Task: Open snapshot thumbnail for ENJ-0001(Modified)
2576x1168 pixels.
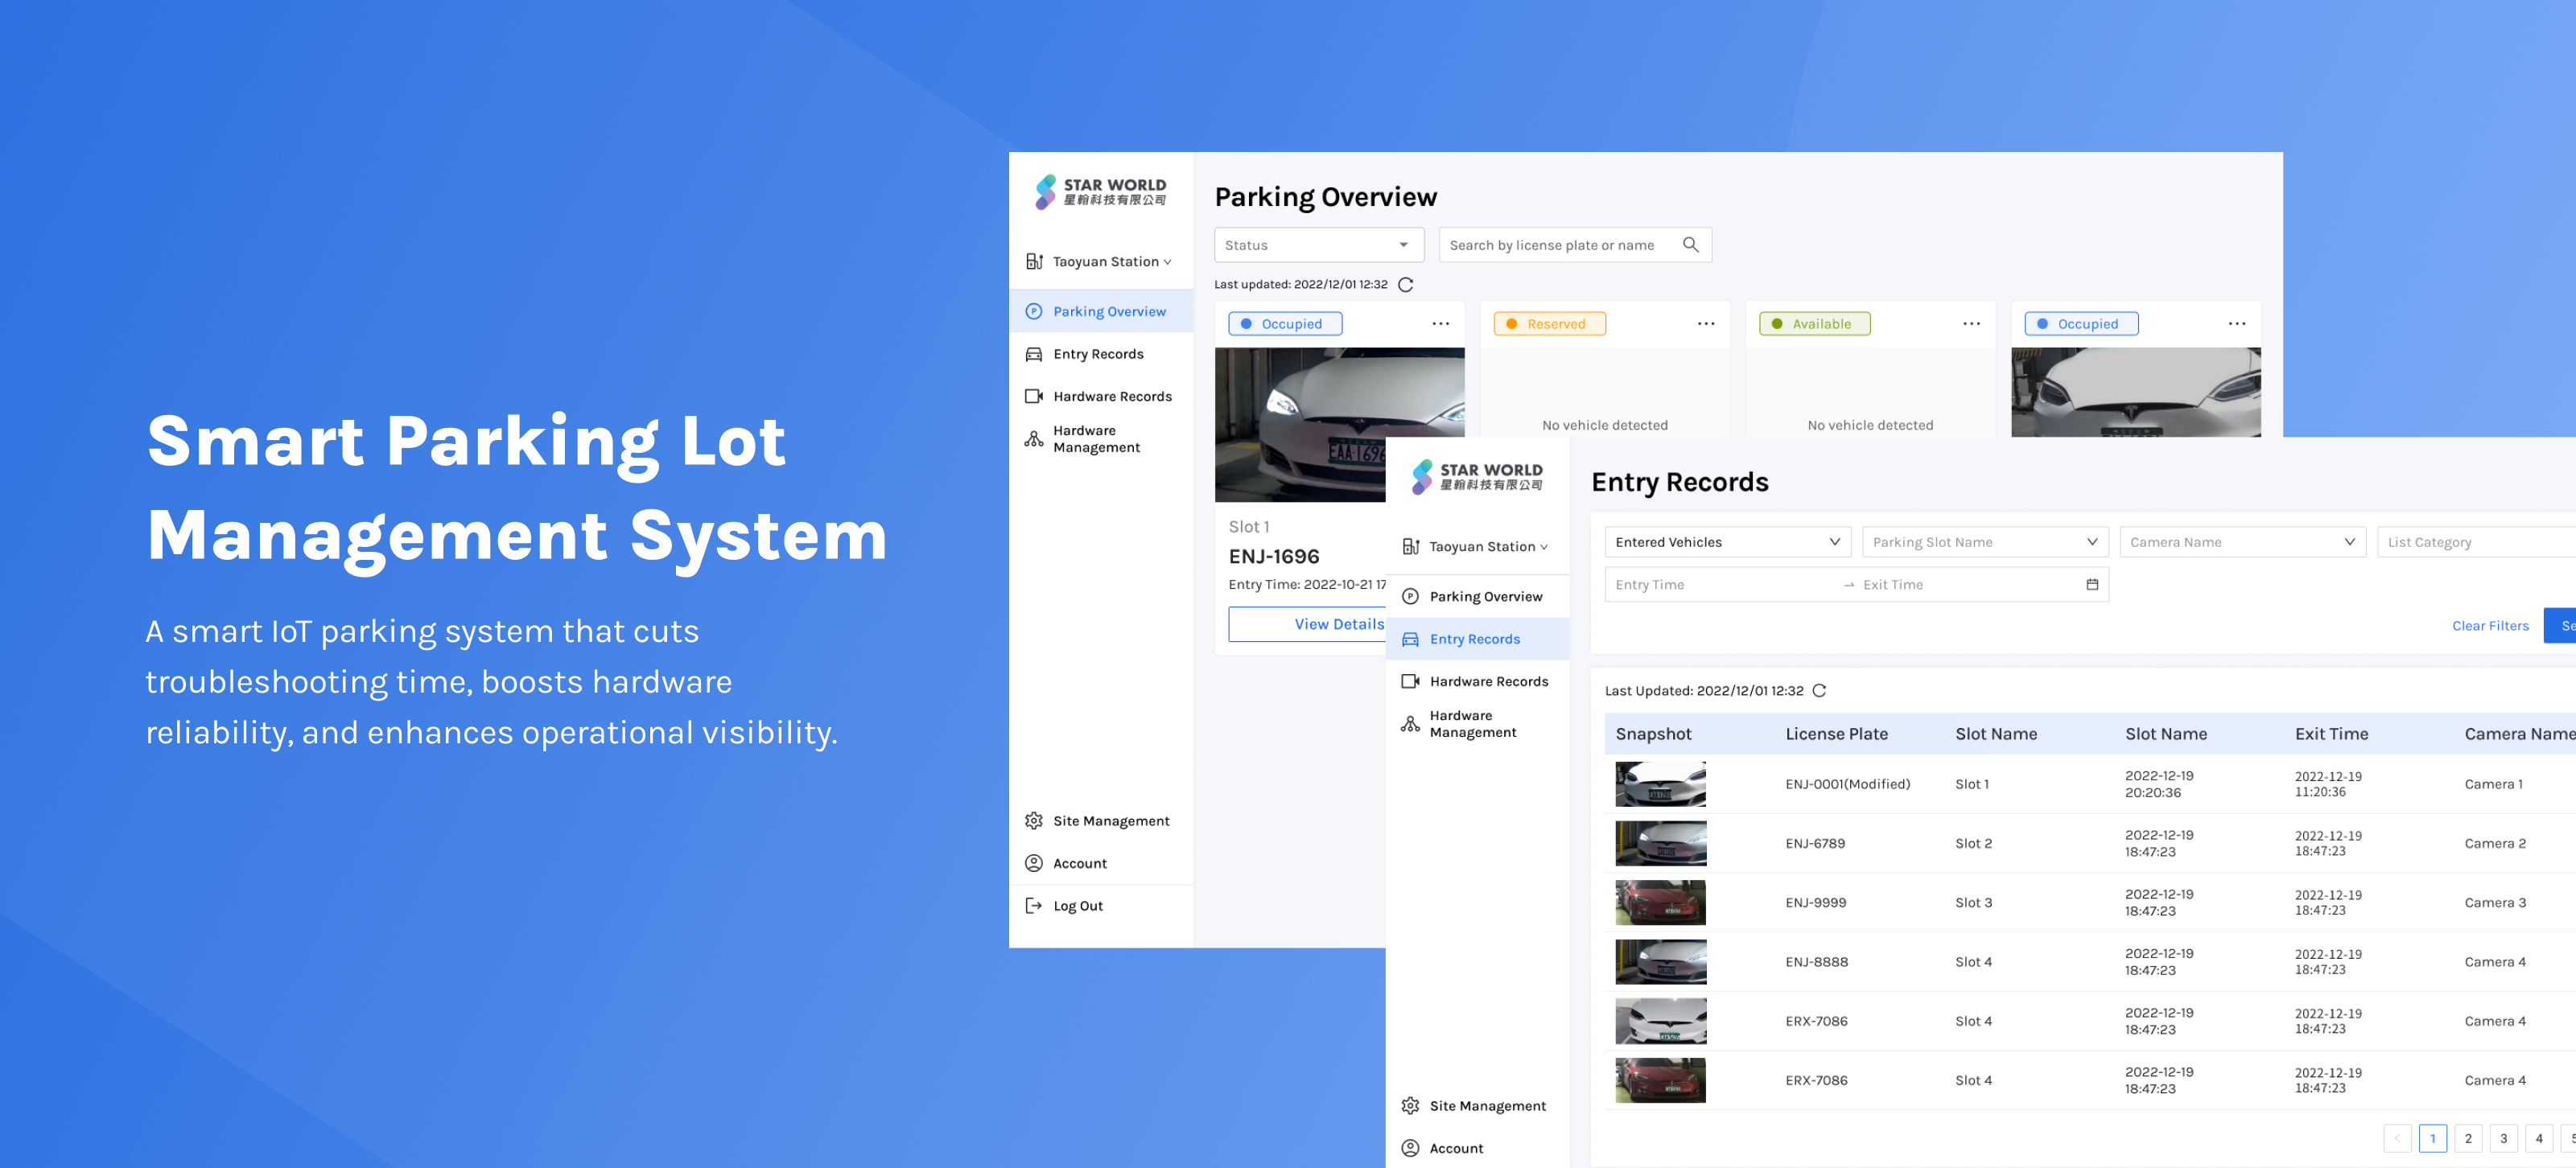Action: coord(1660,784)
